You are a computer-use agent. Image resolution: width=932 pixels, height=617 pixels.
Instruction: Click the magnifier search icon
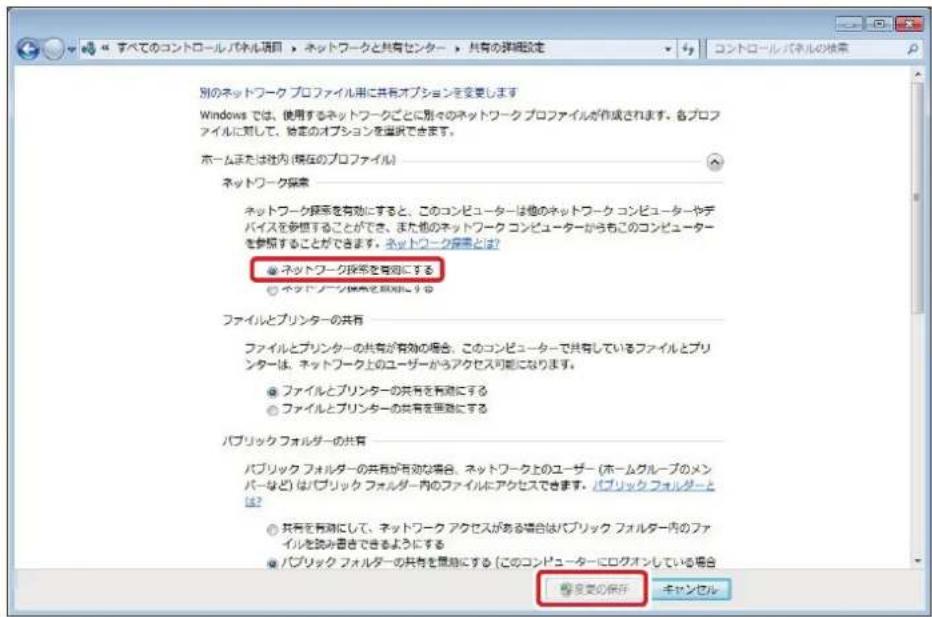pos(912,49)
